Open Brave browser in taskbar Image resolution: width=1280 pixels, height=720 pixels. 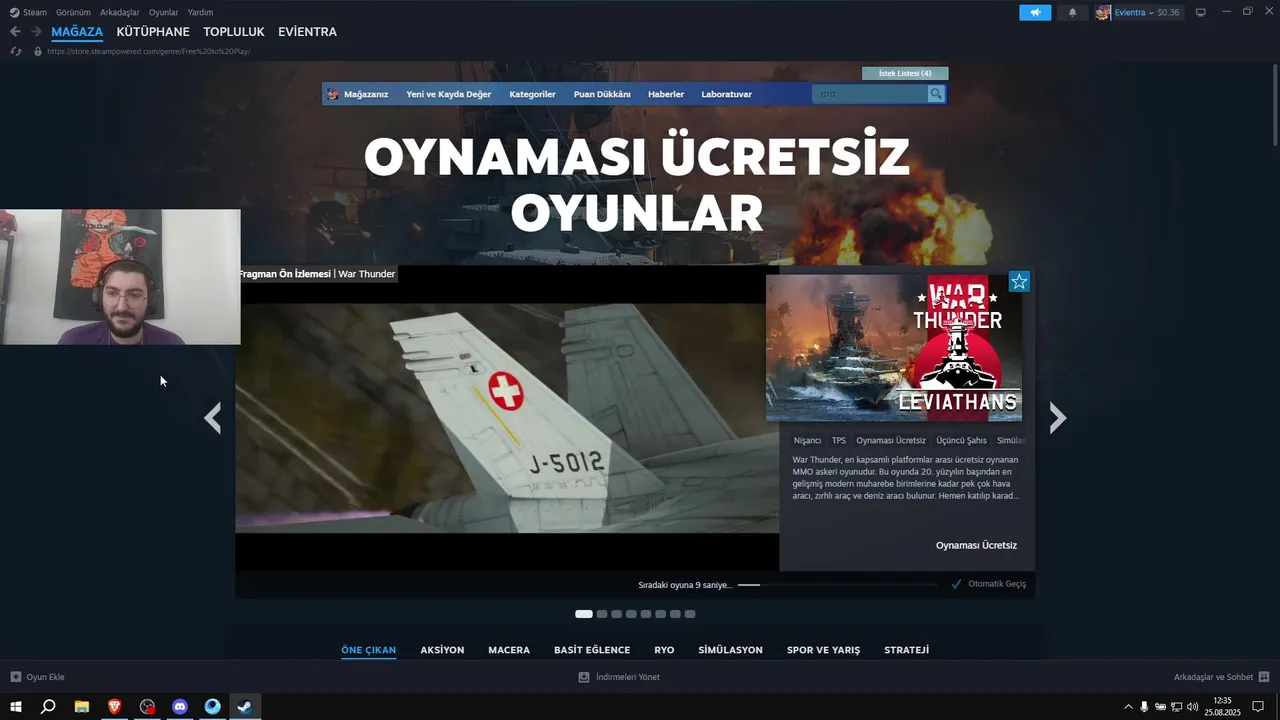114,707
